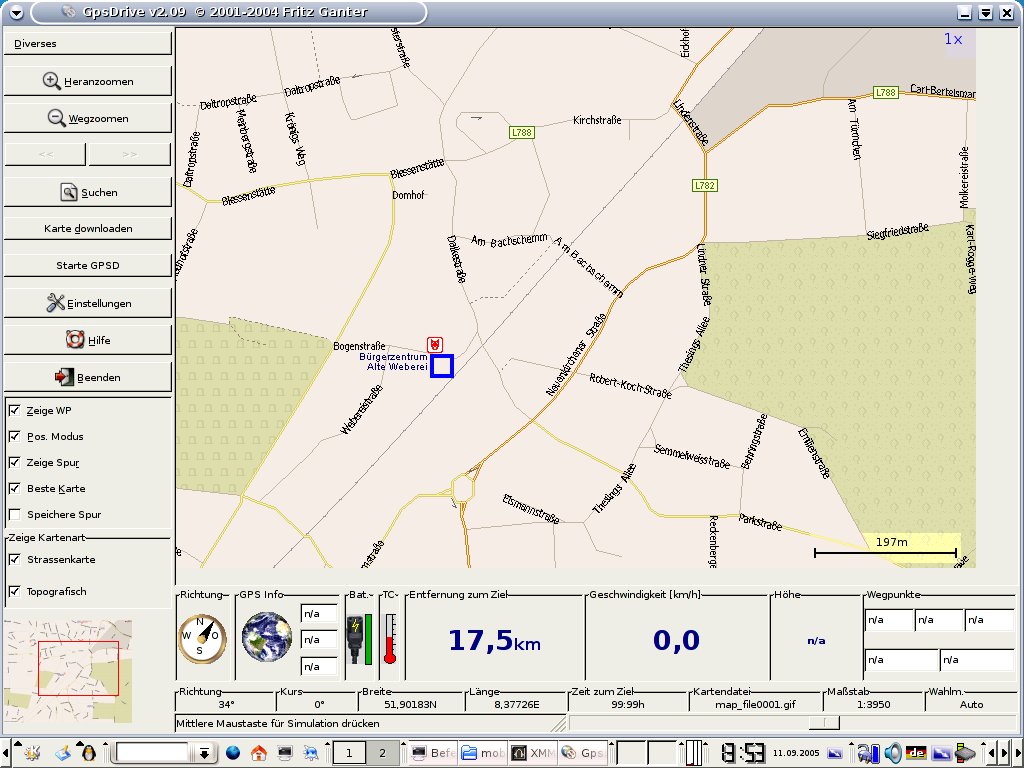Open the Diverses menu button
This screenshot has width=1024, height=768.
tap(88, 43)
